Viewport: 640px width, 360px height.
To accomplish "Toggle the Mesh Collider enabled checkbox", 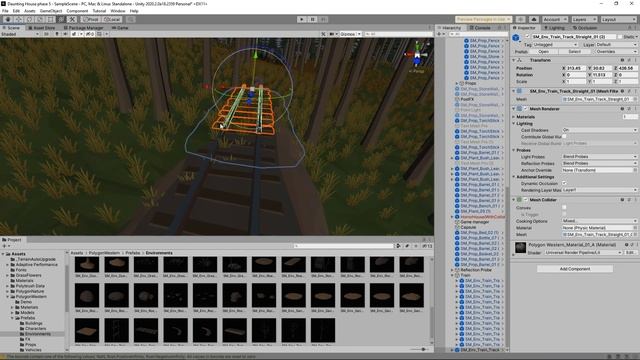I will (x=526, y=200).
